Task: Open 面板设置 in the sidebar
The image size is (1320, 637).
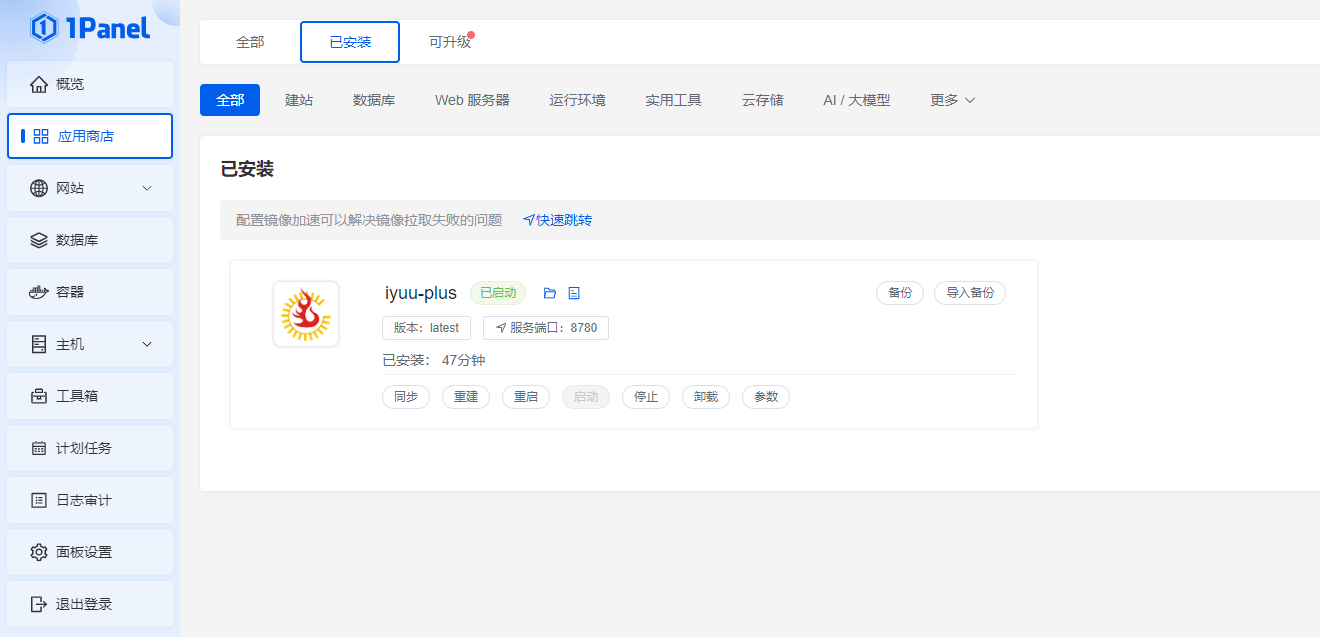Action: [90, 552]
